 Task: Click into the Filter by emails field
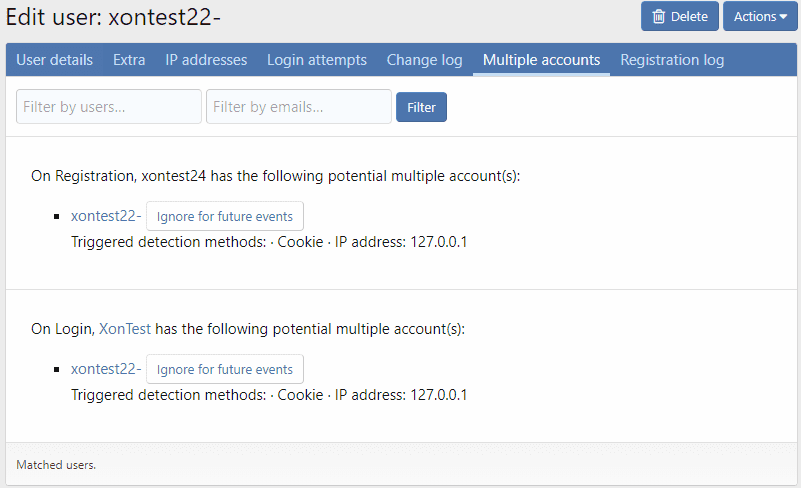coord(298,107)
